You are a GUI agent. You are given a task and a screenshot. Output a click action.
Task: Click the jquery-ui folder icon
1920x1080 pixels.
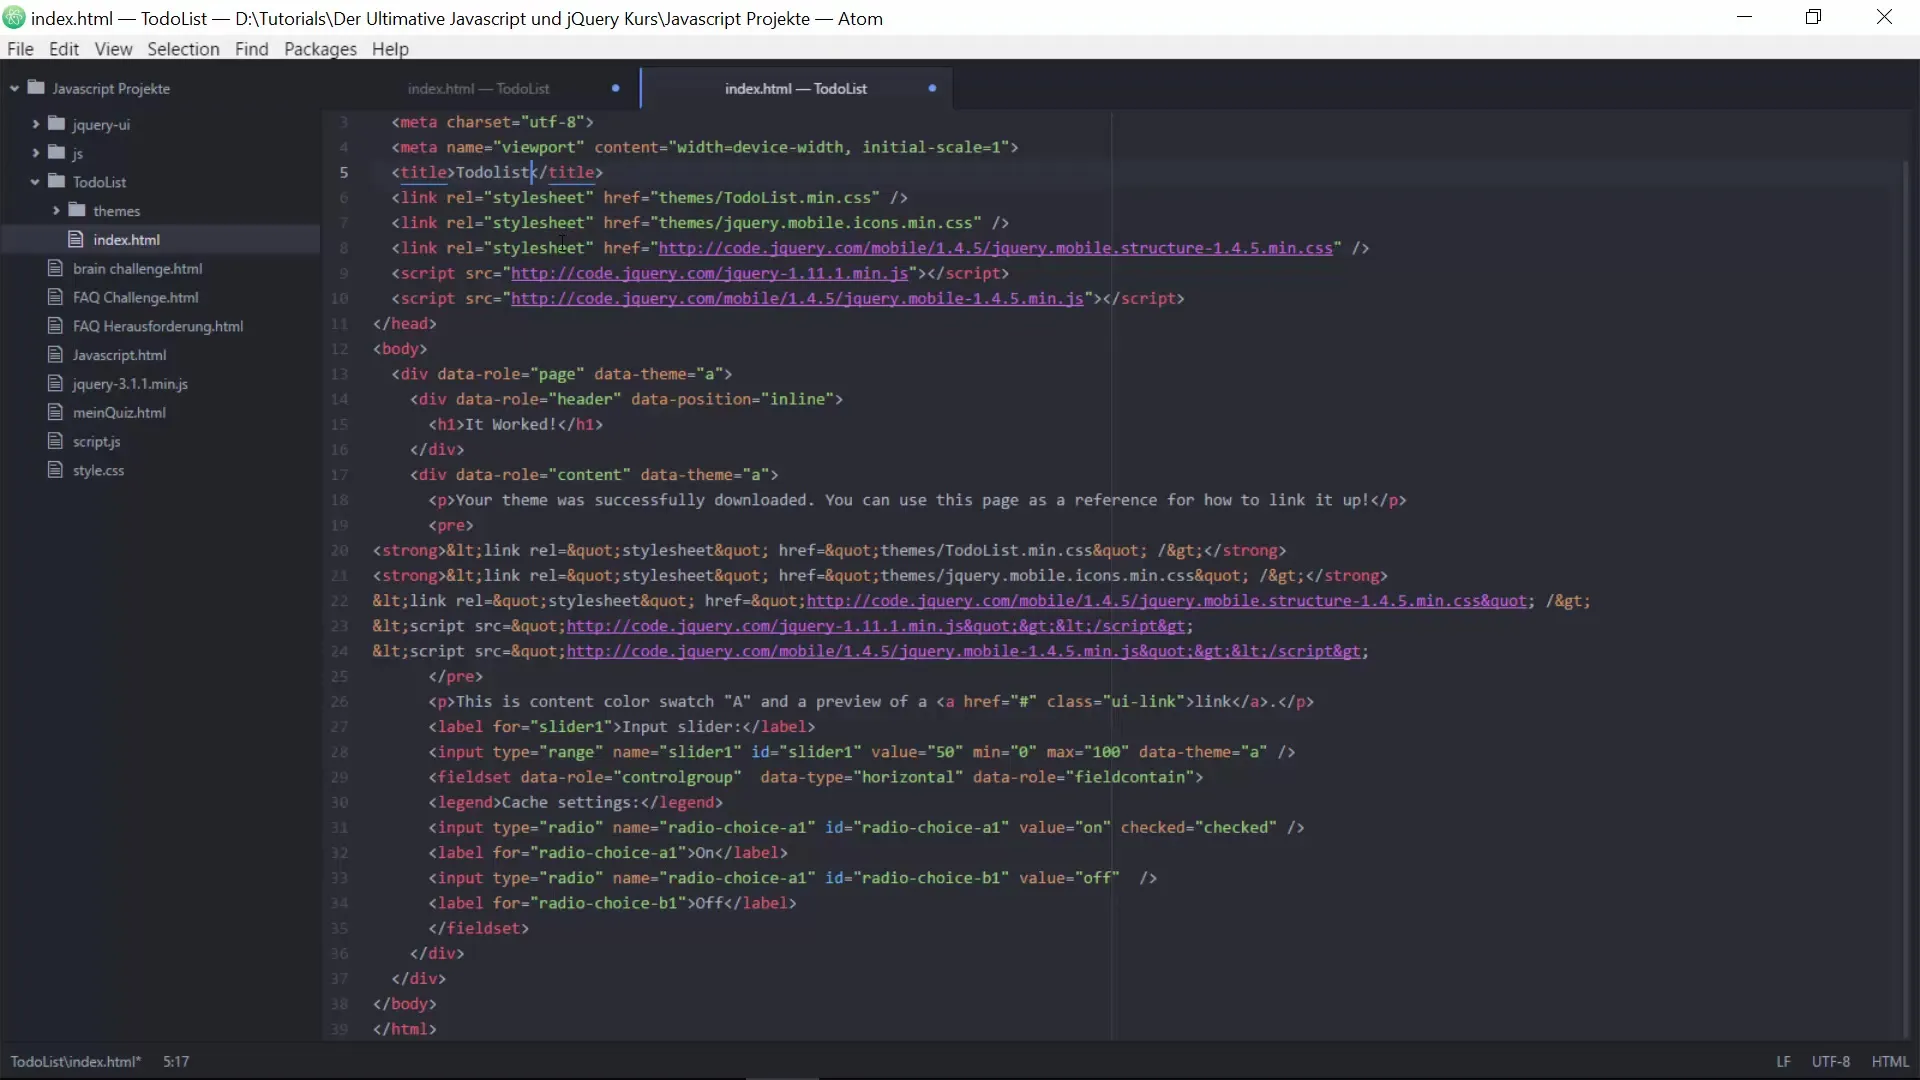(56, 124)
